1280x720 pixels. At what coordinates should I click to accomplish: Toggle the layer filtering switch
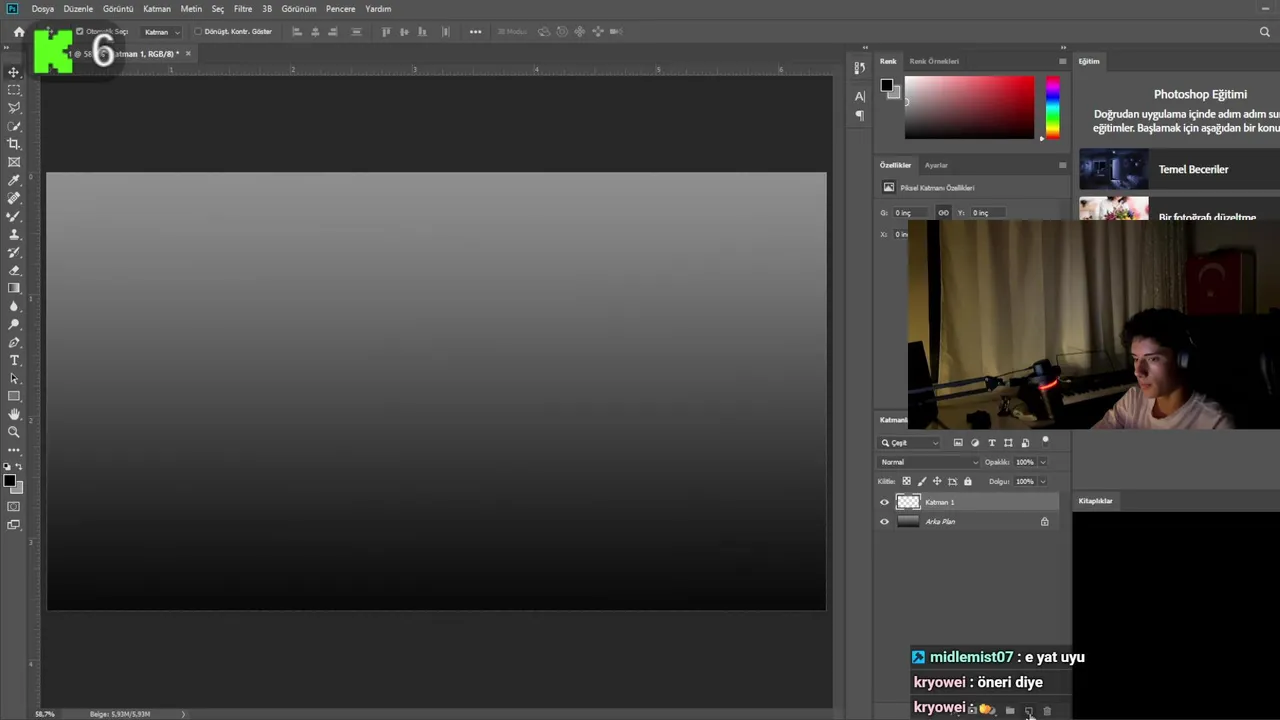(x=1045, y=441)
